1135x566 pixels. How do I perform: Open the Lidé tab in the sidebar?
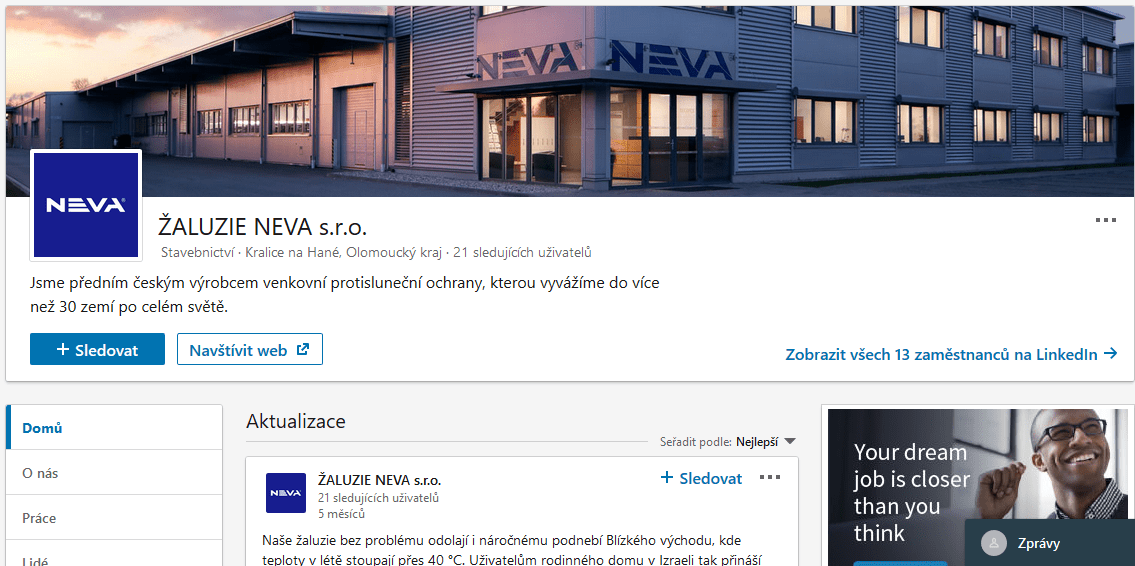point(114,556)
